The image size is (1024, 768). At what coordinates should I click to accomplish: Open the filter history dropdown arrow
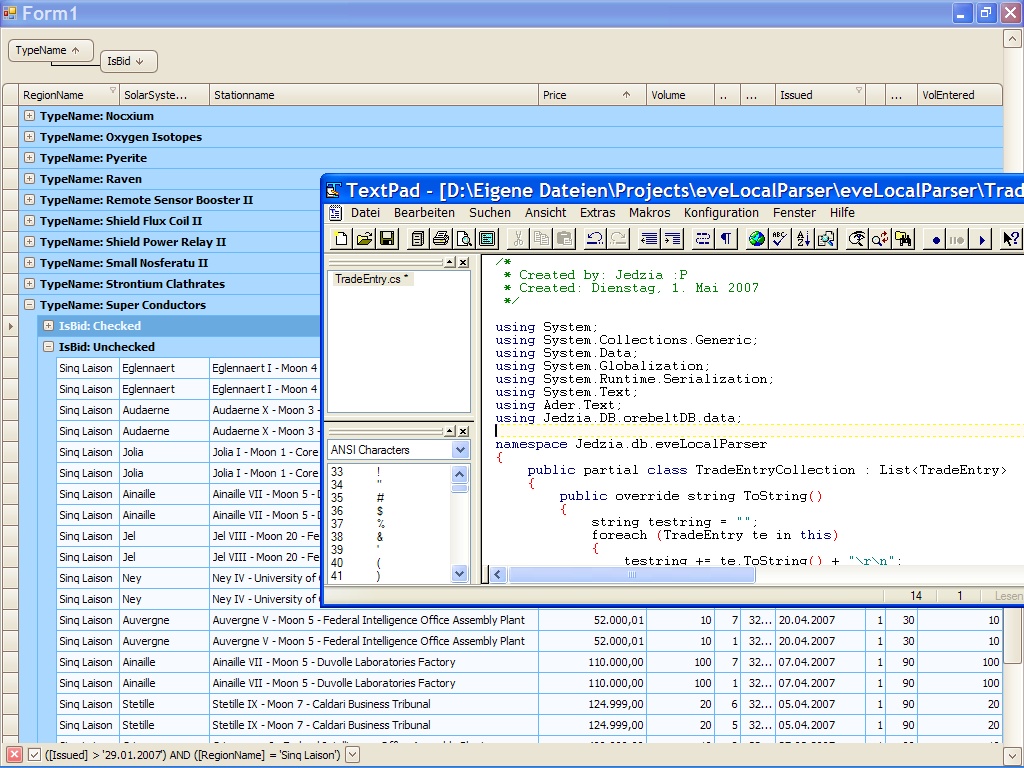coord(352,755)
